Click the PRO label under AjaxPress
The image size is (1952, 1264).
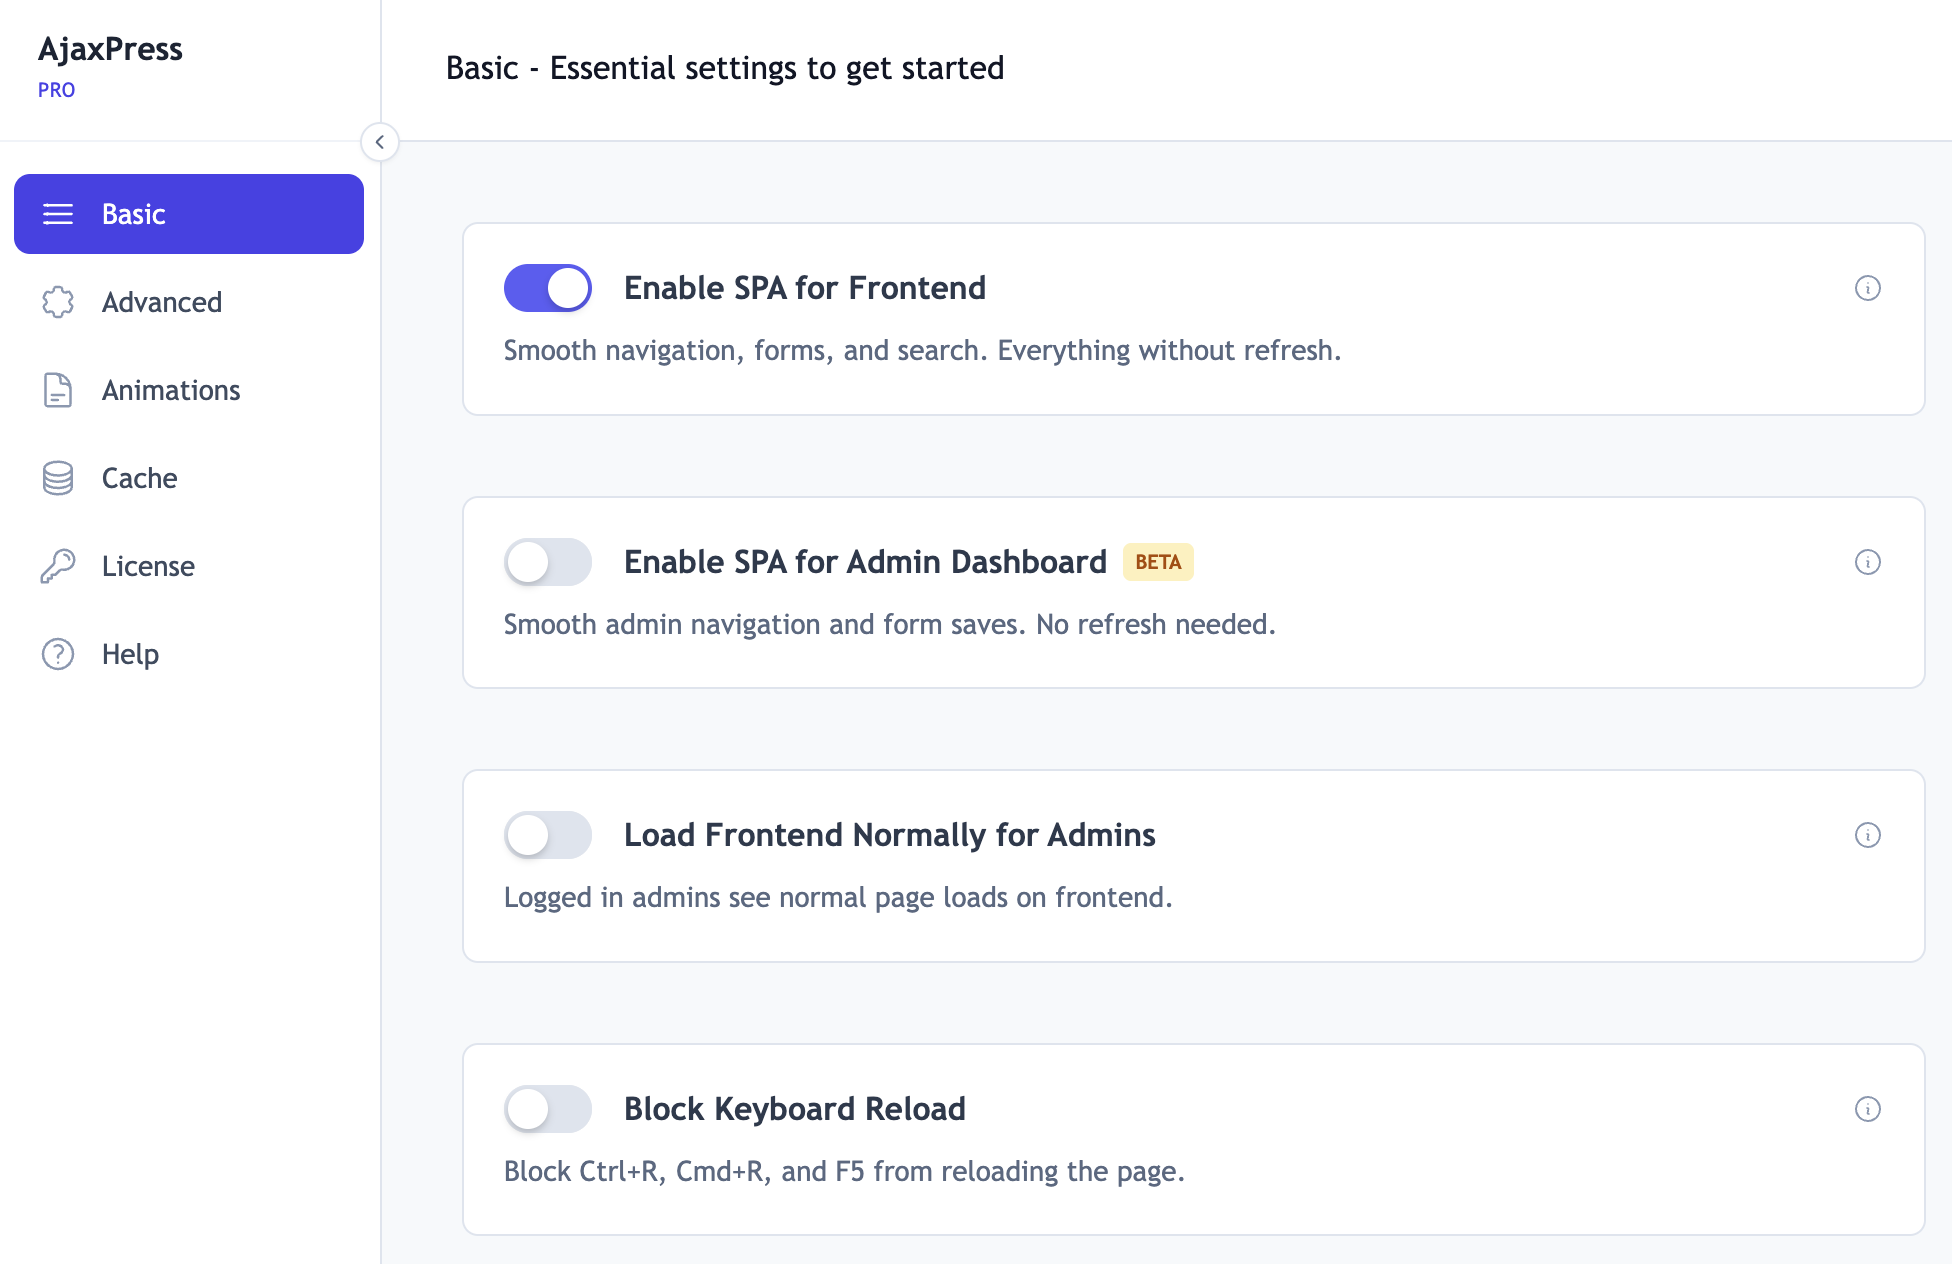click(x=56, y=90)
